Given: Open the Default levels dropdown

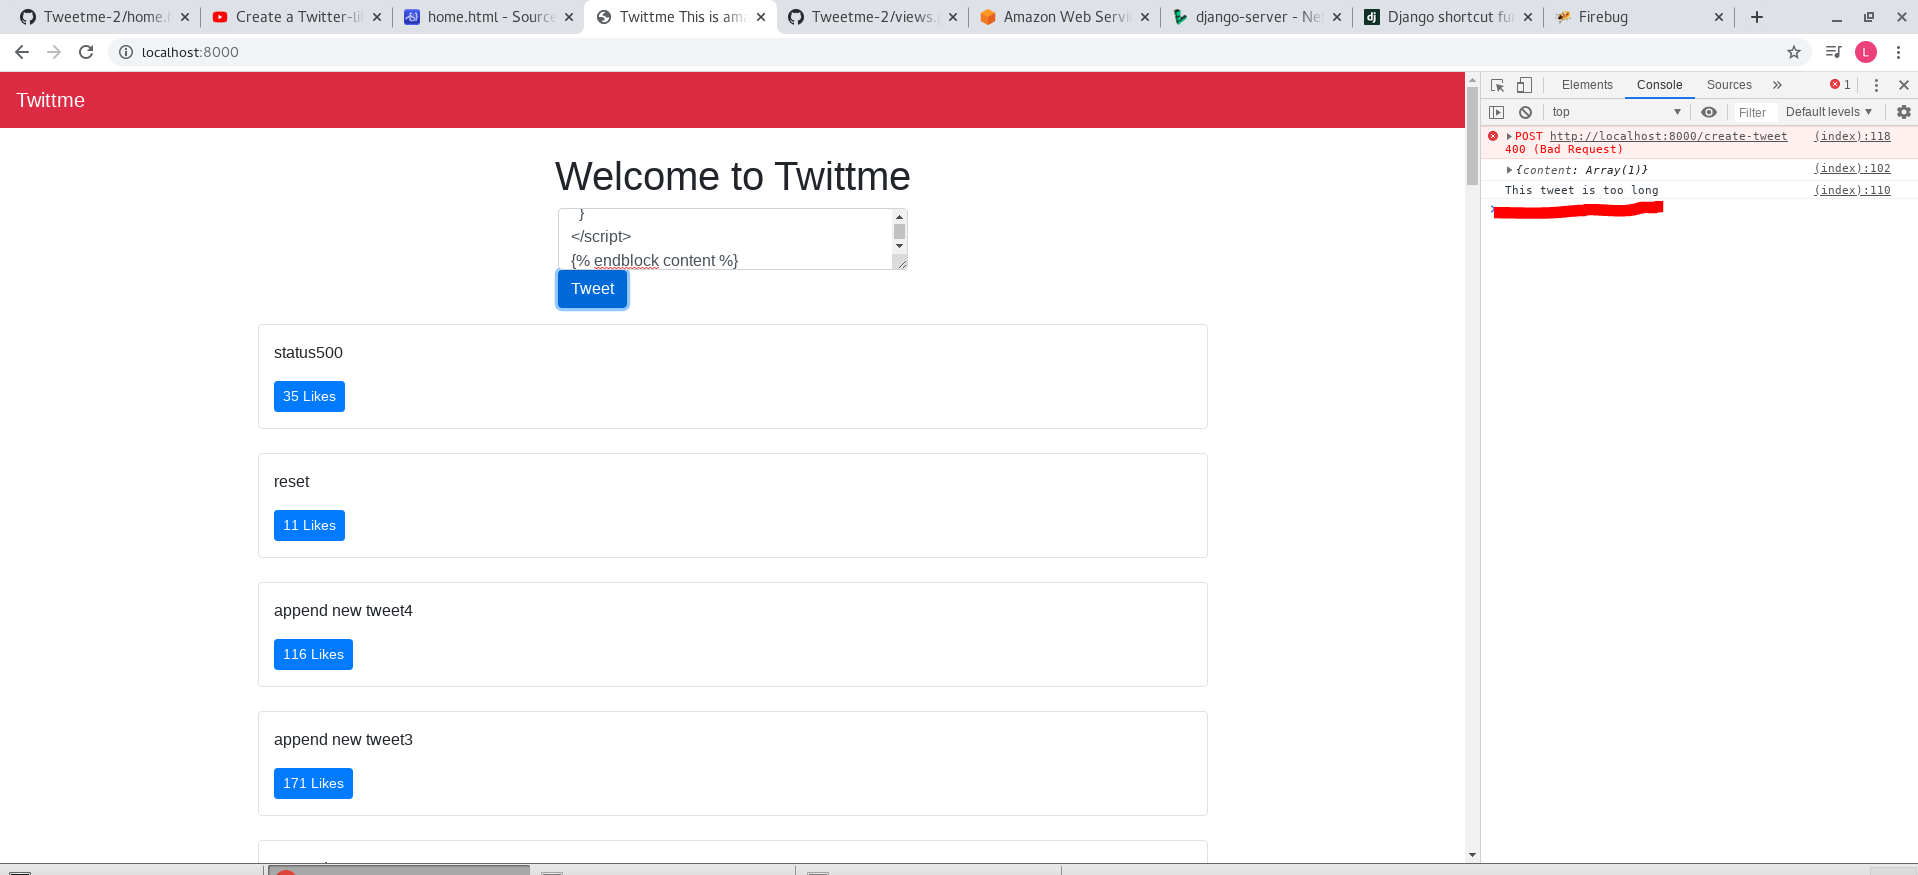Looking at the screenshot, I should pyautogui.click(x=1828, y=112).
